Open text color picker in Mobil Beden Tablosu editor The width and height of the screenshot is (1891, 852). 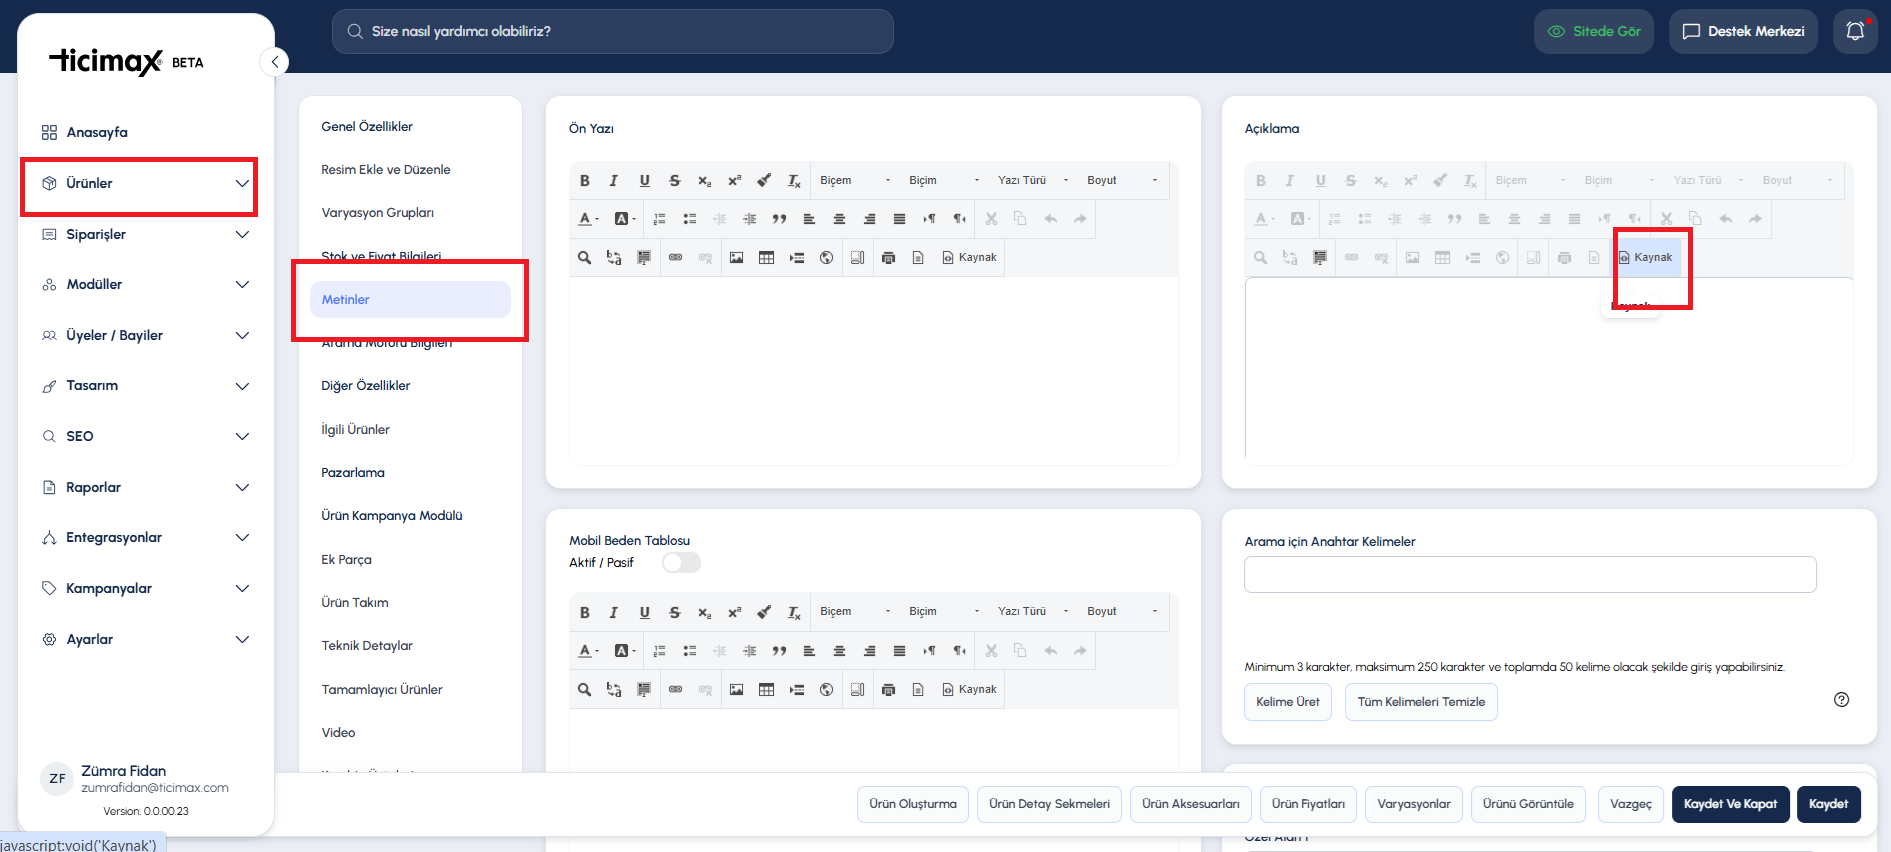588,651
